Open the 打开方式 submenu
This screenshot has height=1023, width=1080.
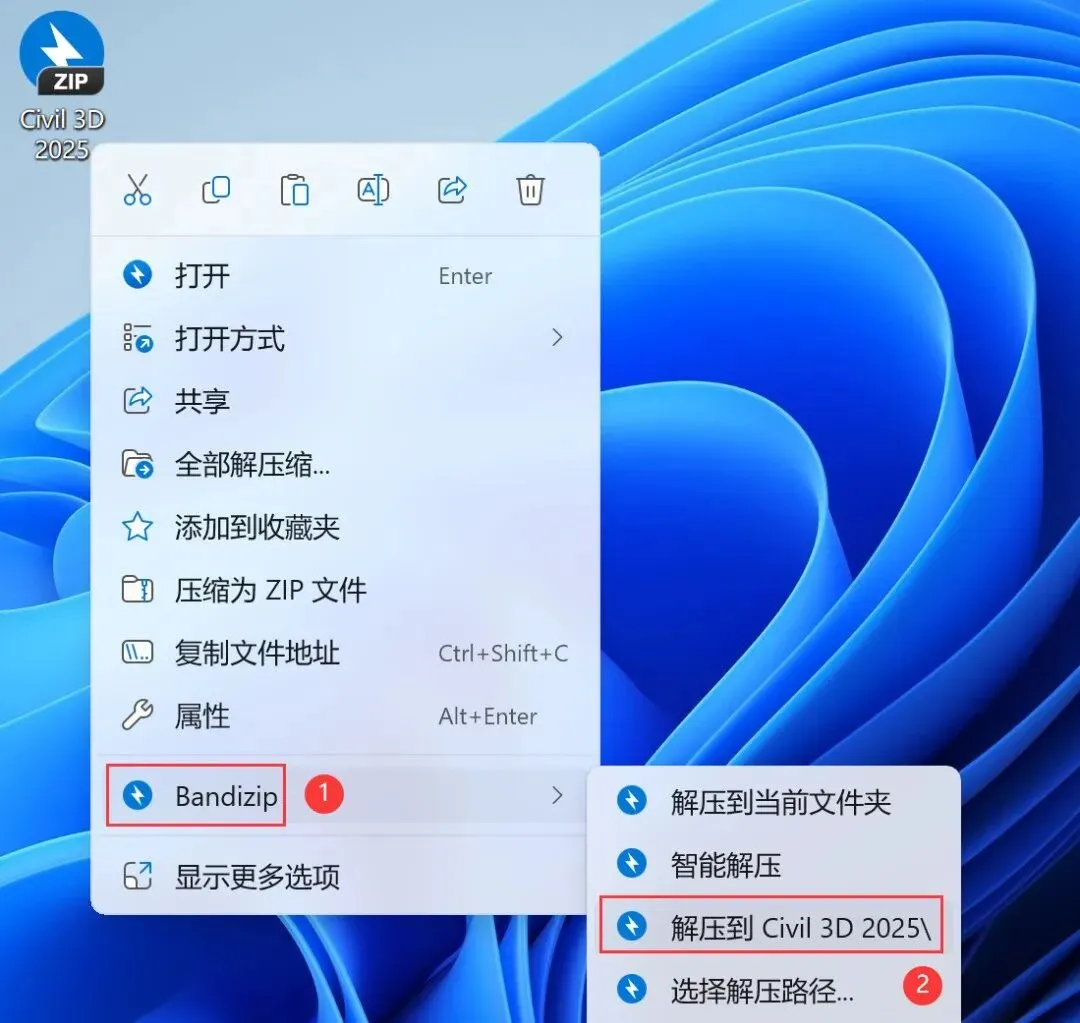(x=345, y=338)
